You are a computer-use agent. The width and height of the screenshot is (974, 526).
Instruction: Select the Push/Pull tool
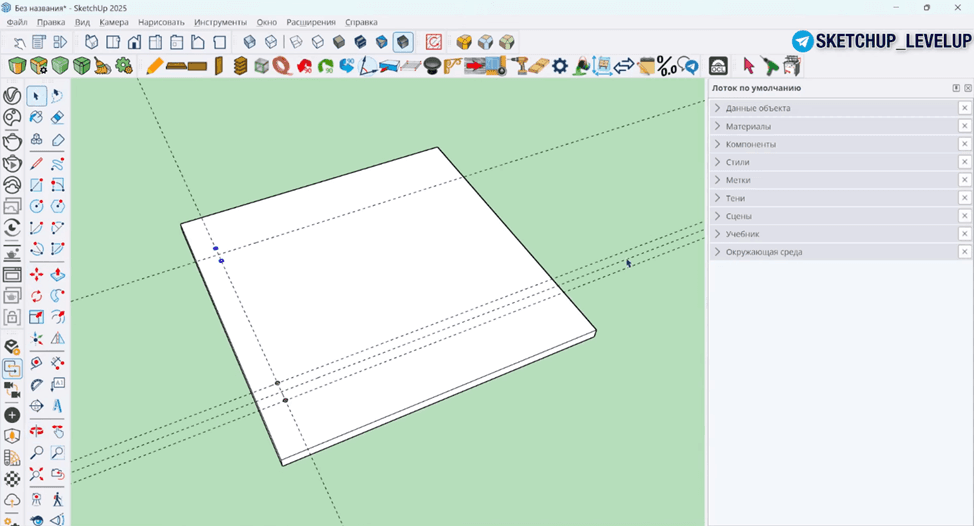57,274
